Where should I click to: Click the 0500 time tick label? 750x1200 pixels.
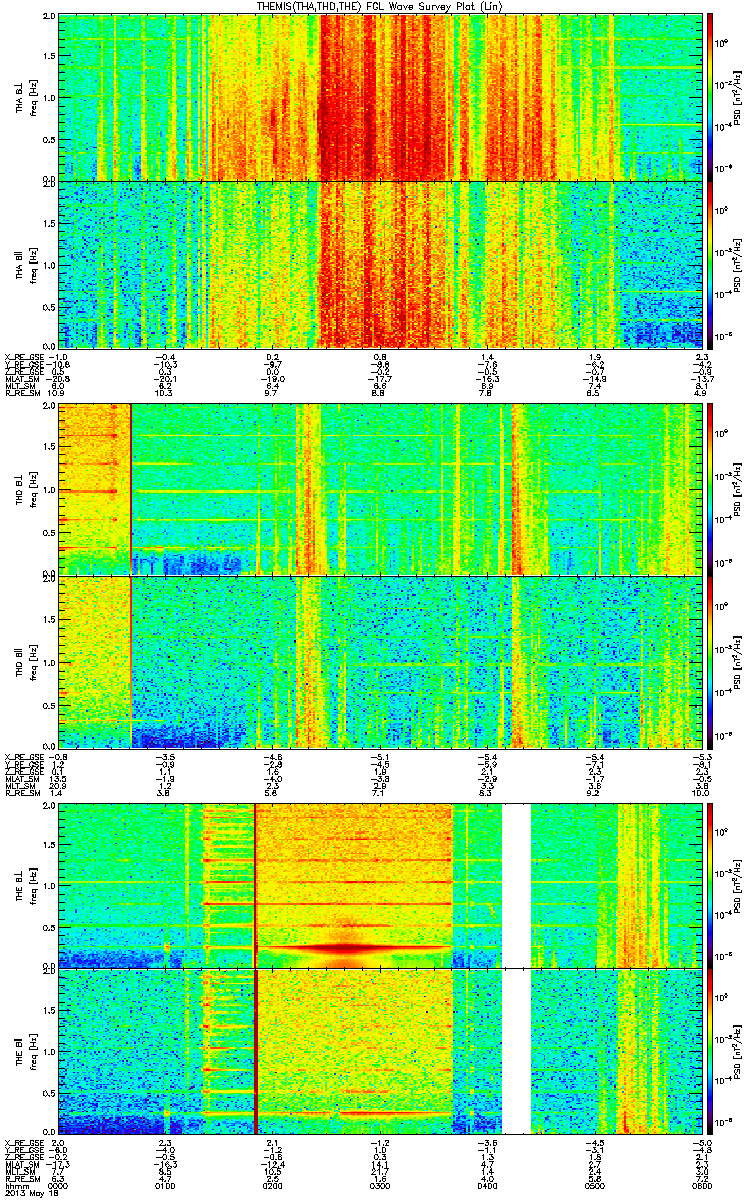pos(594,1186)
